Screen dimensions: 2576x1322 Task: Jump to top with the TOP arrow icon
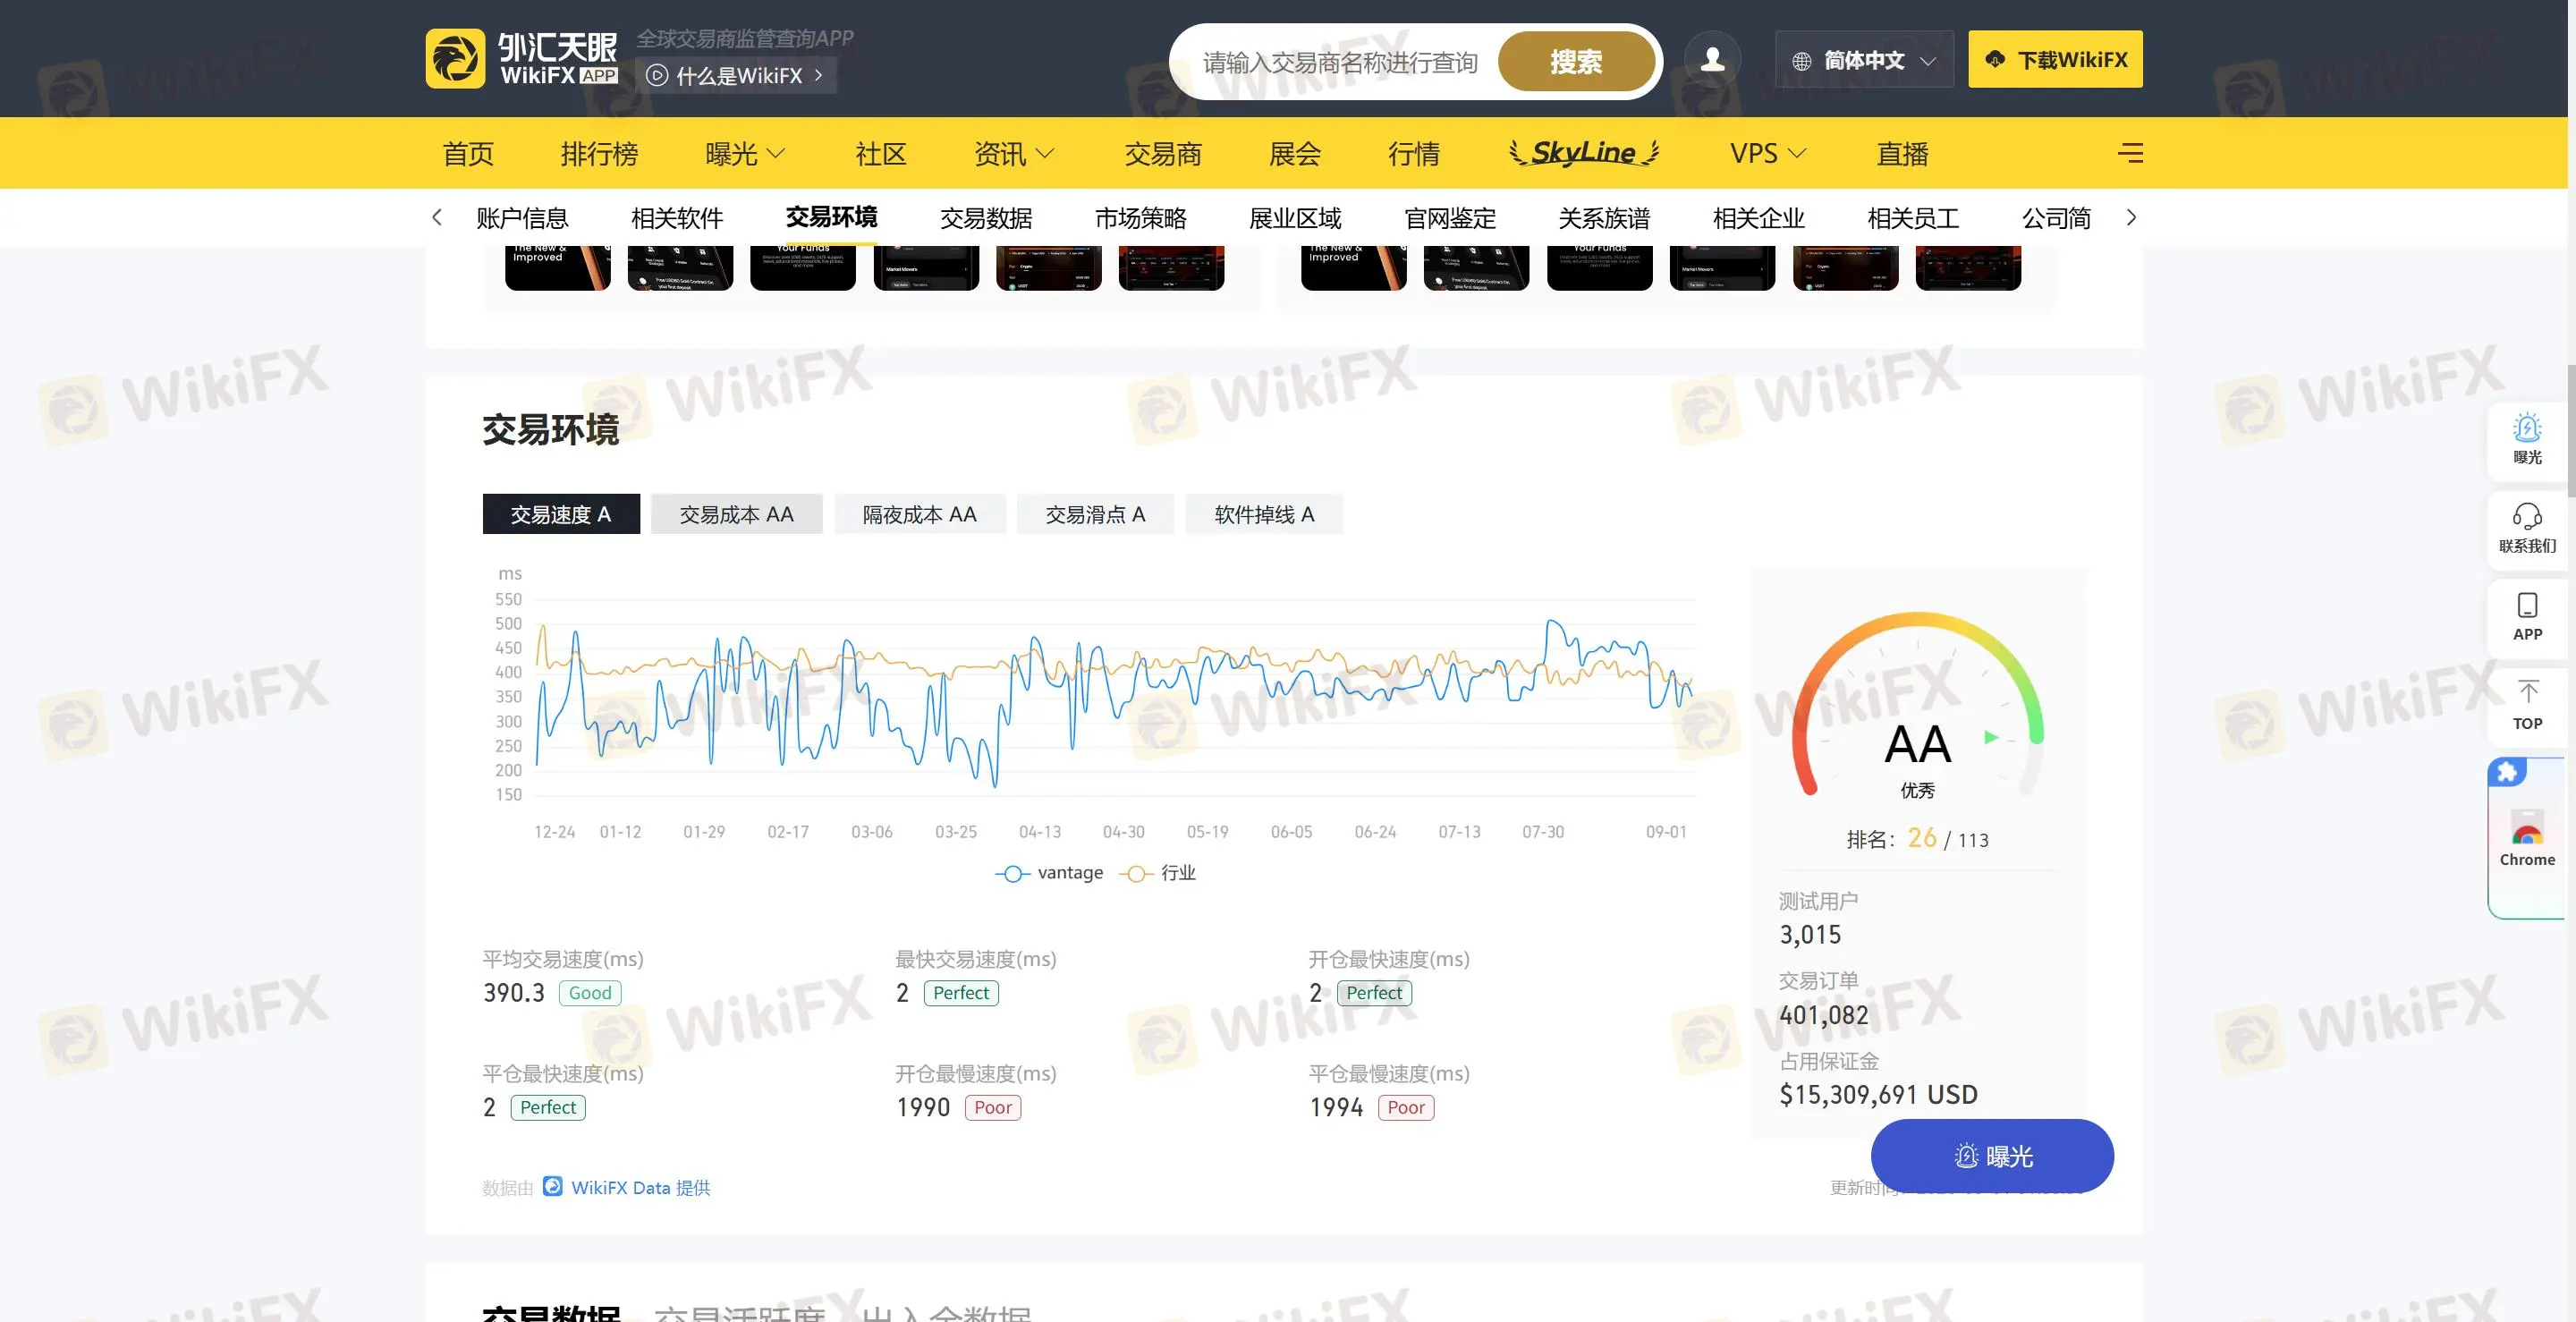pyautogui.click(x=2527, y=692)
